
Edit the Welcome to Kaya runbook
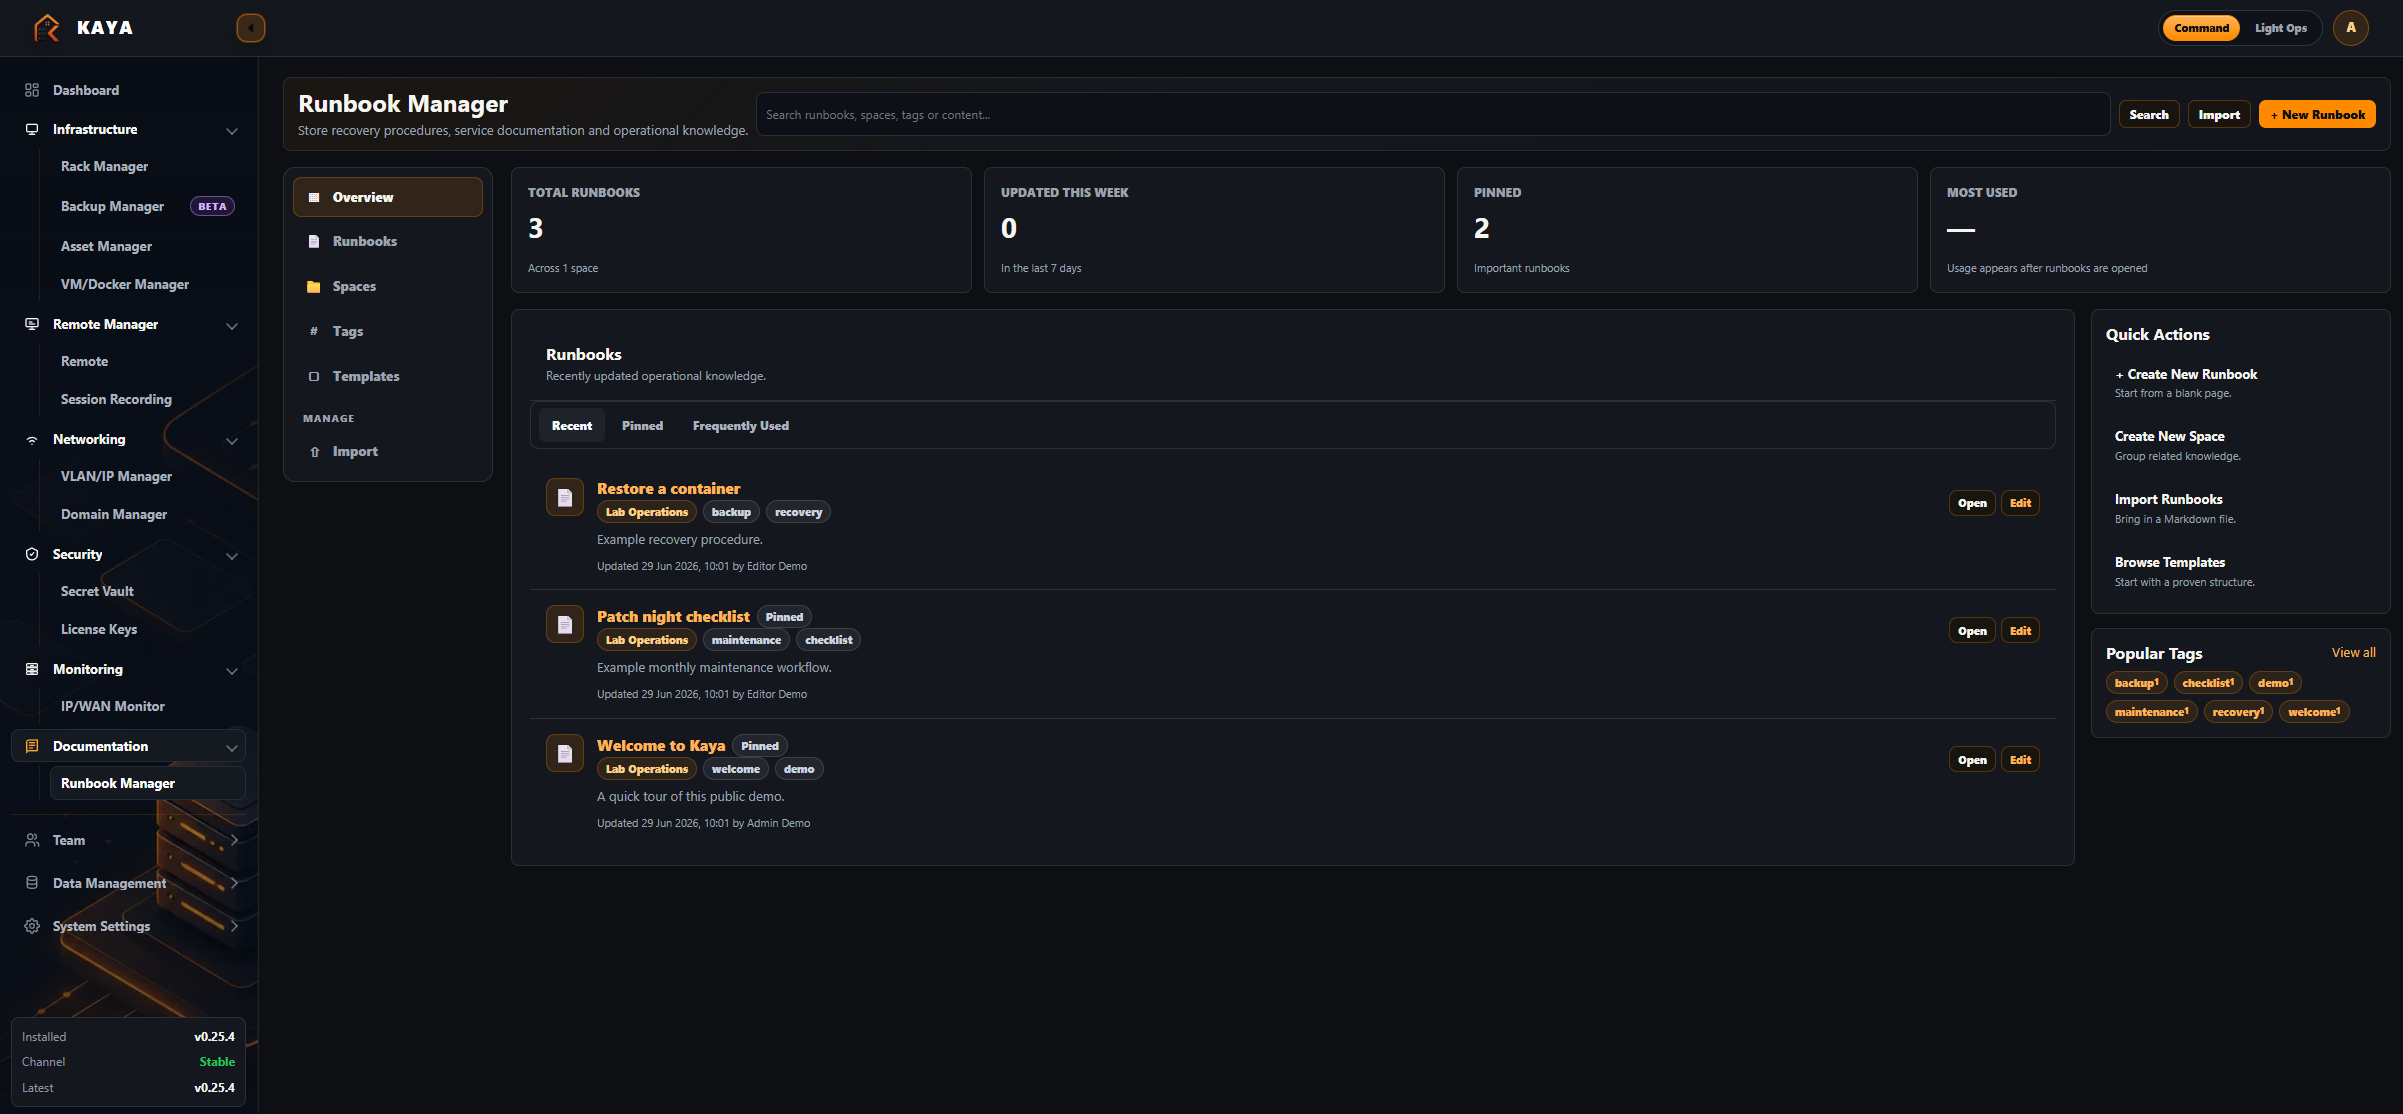2020,760
